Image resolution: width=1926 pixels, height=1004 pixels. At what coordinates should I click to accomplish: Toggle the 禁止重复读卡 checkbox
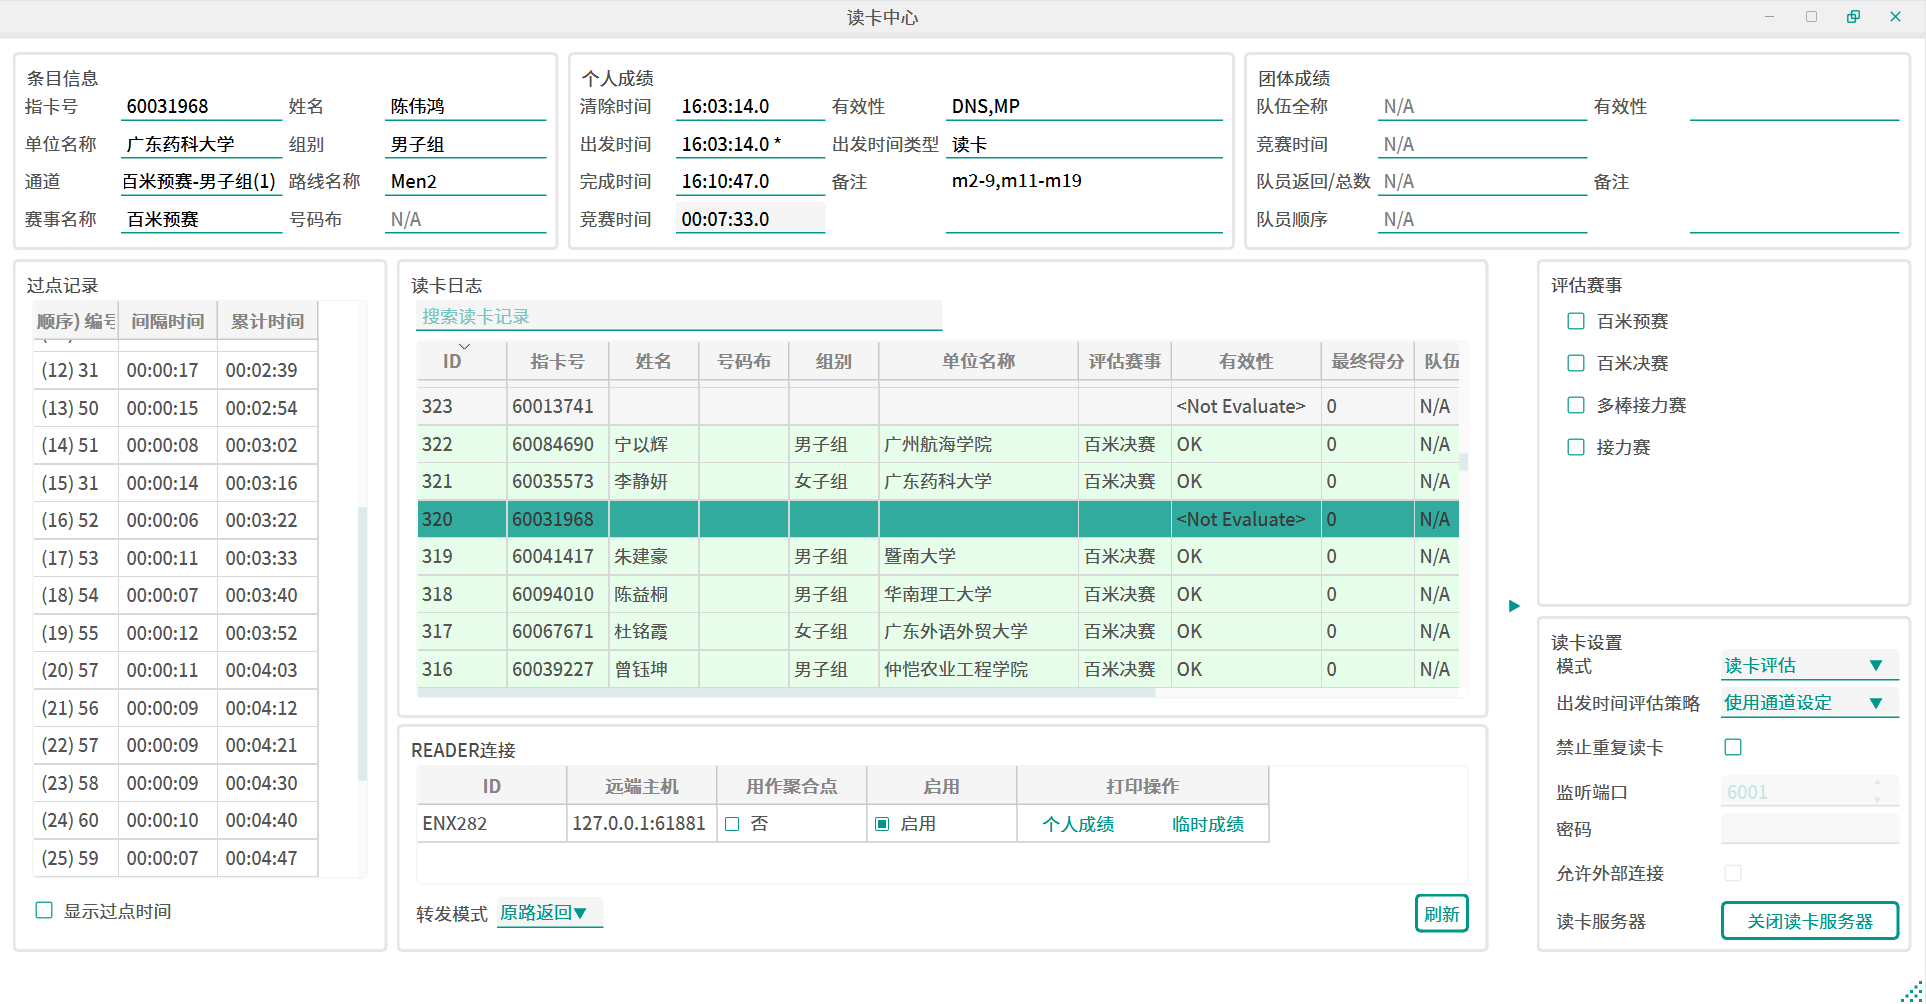coord(1733,747)
